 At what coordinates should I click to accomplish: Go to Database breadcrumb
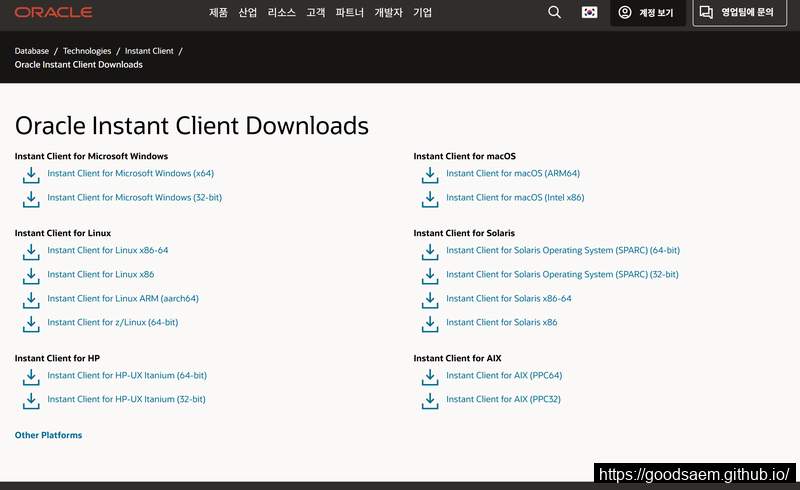32,51
